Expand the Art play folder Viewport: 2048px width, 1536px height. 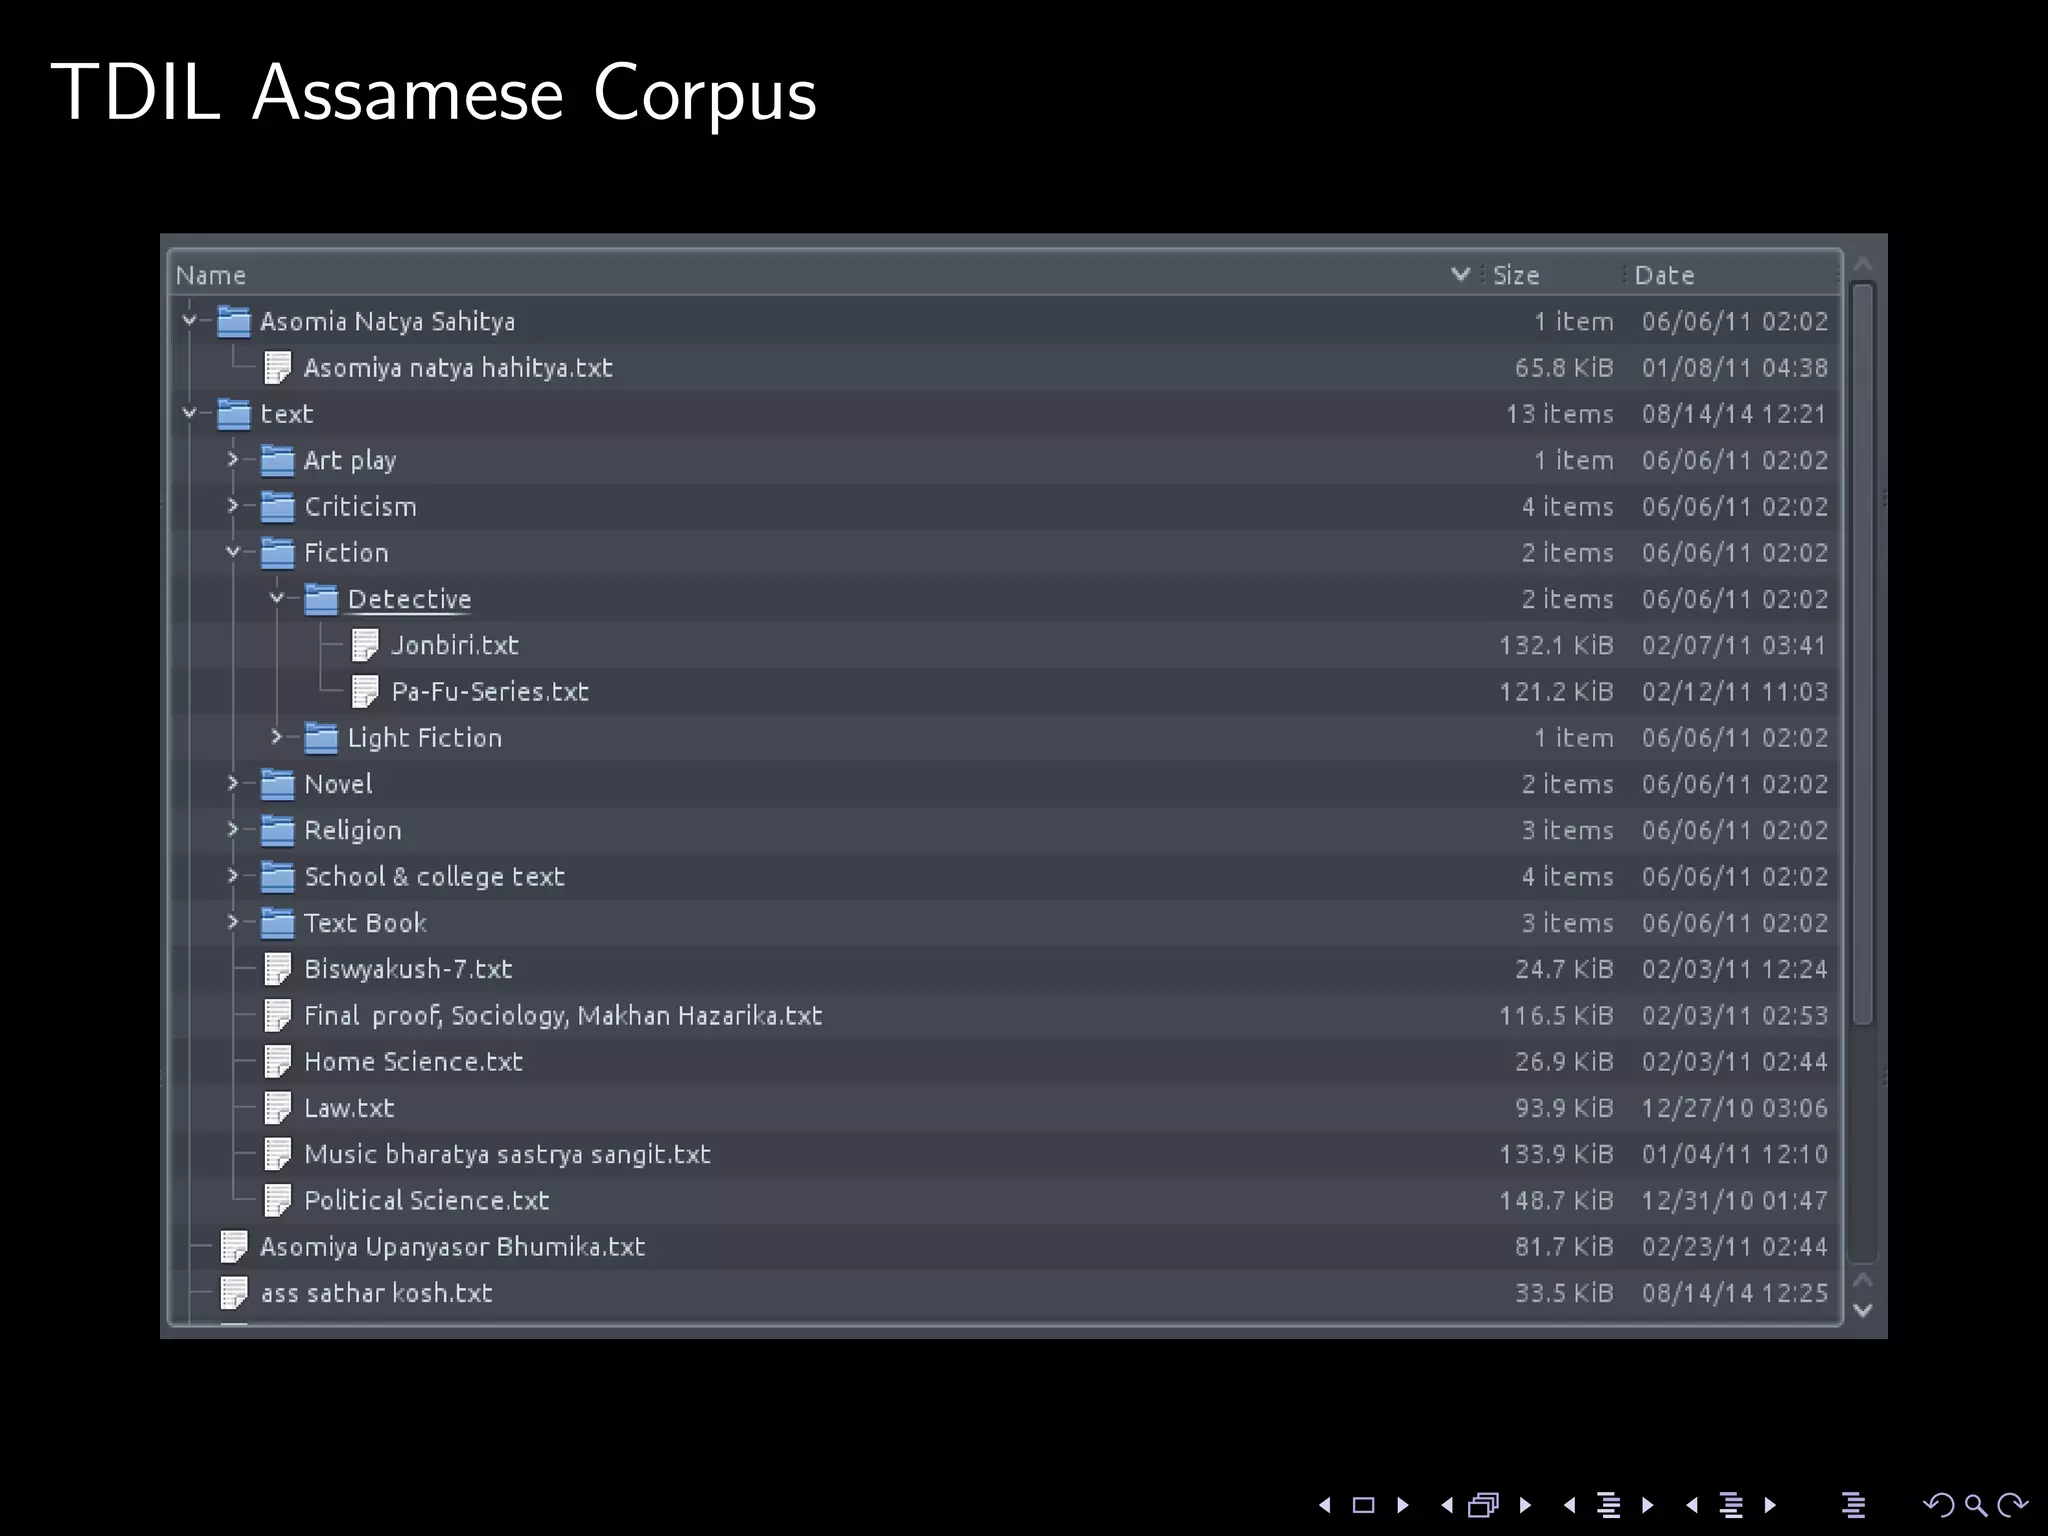[233, 459]
